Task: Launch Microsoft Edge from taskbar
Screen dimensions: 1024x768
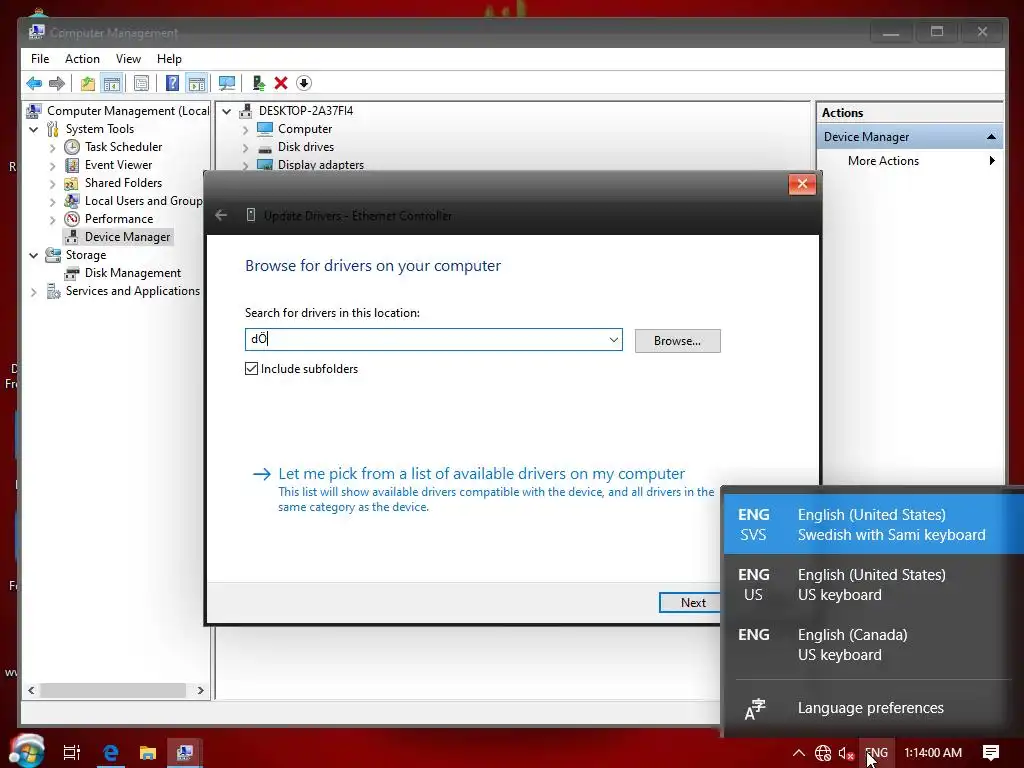Action: coord(110,752)
